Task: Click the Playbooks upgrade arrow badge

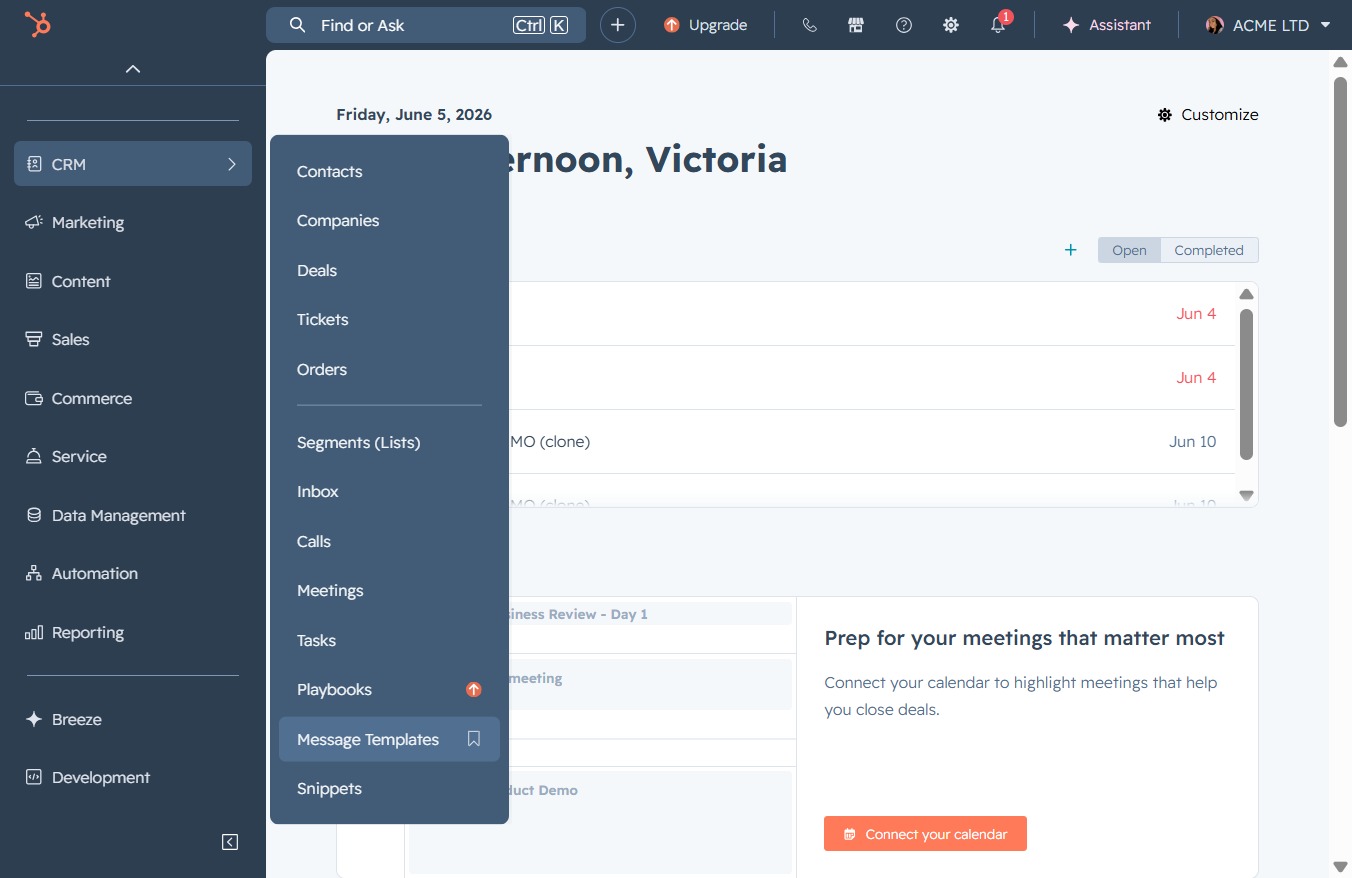Action: pyautogui.click(x=474, y=689)
